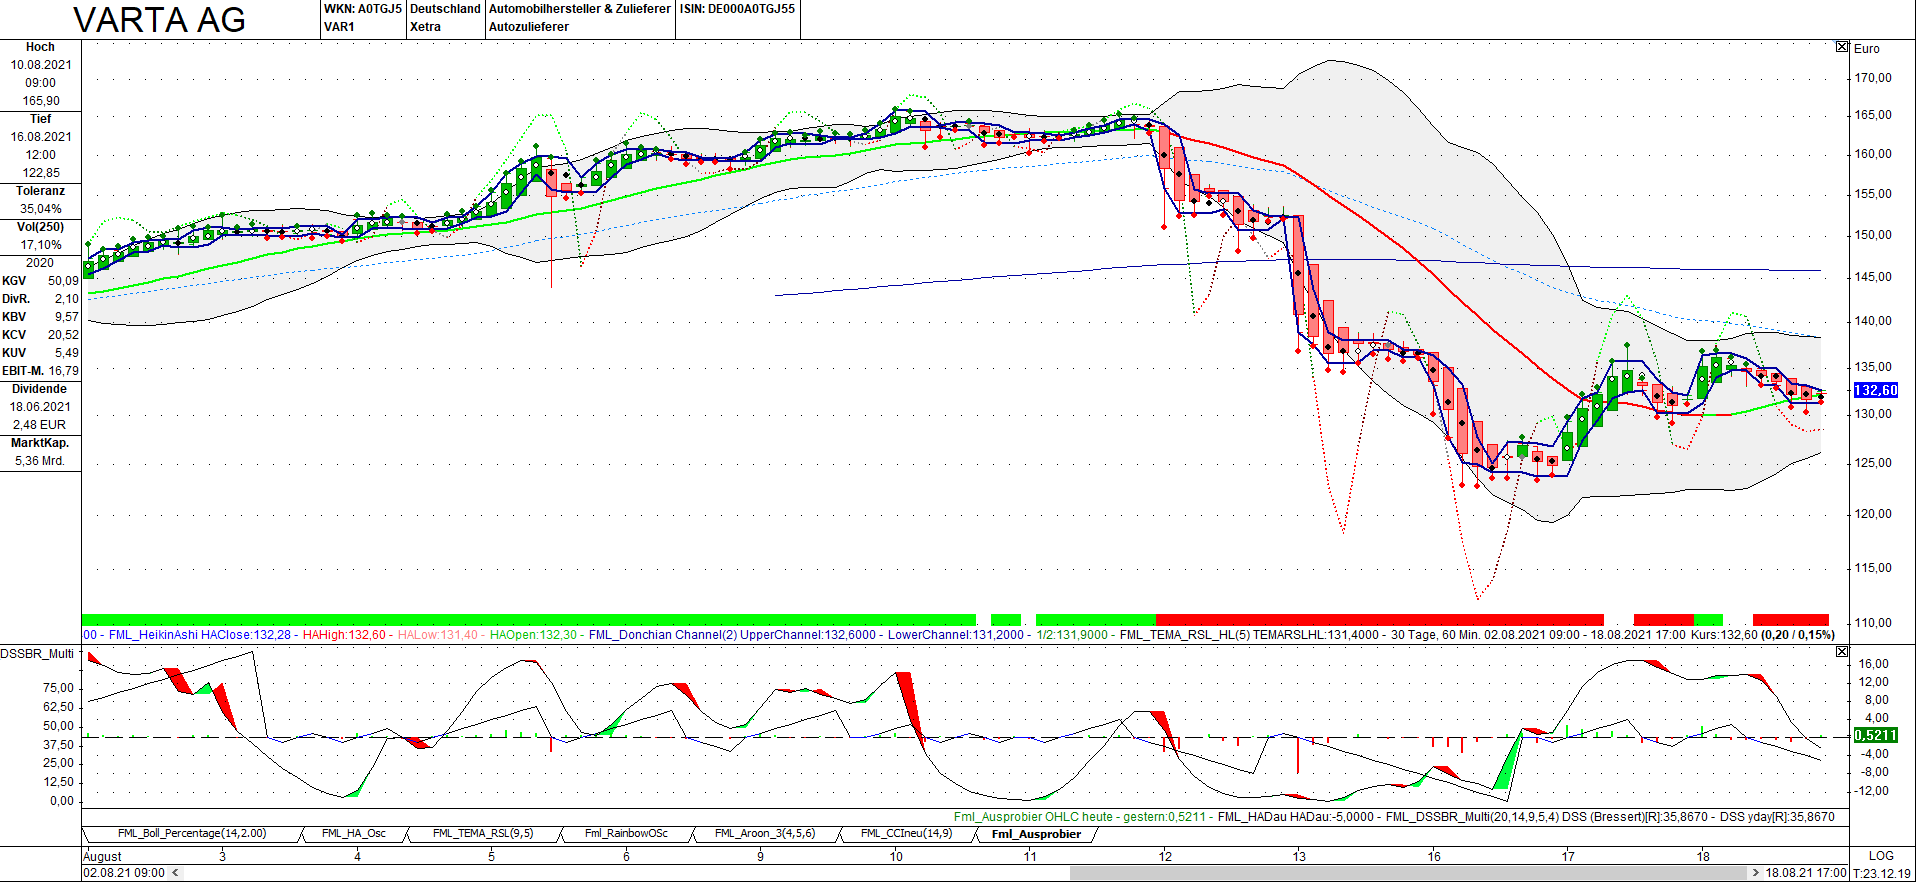Screen dimensions: 1916x882
Task: Click the tolerance value 35,04%
Action: point(41,209)
